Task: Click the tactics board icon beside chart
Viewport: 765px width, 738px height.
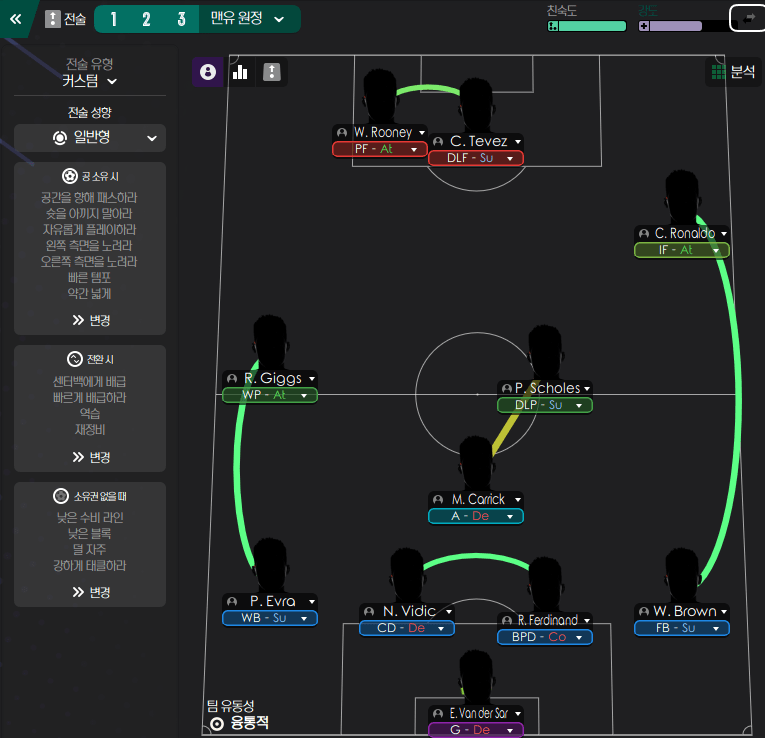Action: 272,72
